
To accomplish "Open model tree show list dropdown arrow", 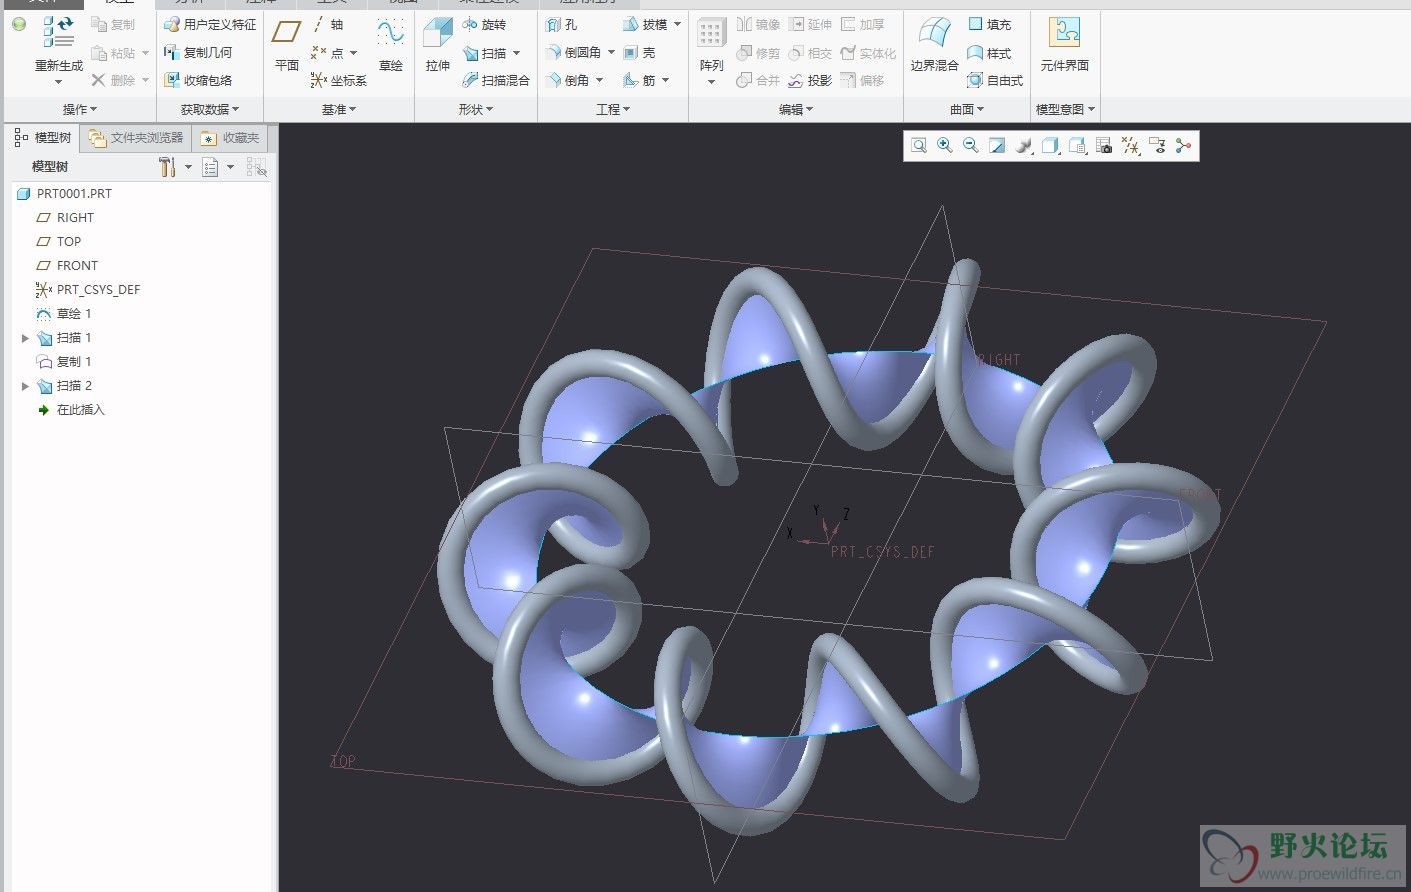I will (x=231, y=167).
